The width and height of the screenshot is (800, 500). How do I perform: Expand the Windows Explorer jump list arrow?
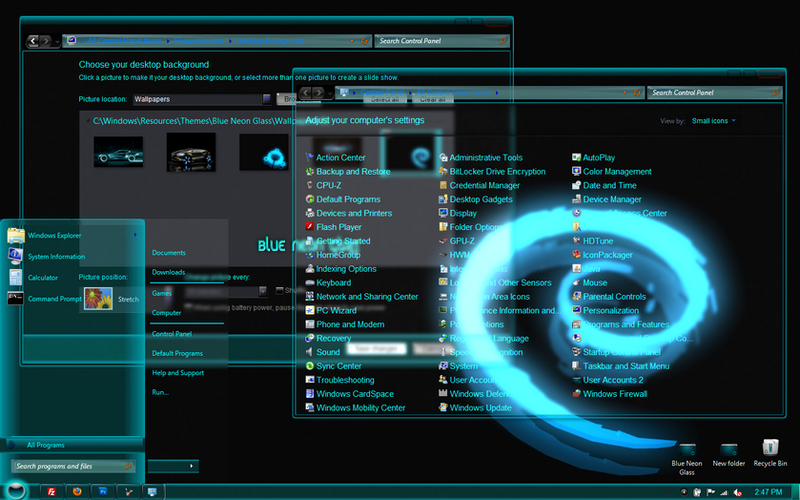pos(135,235)
